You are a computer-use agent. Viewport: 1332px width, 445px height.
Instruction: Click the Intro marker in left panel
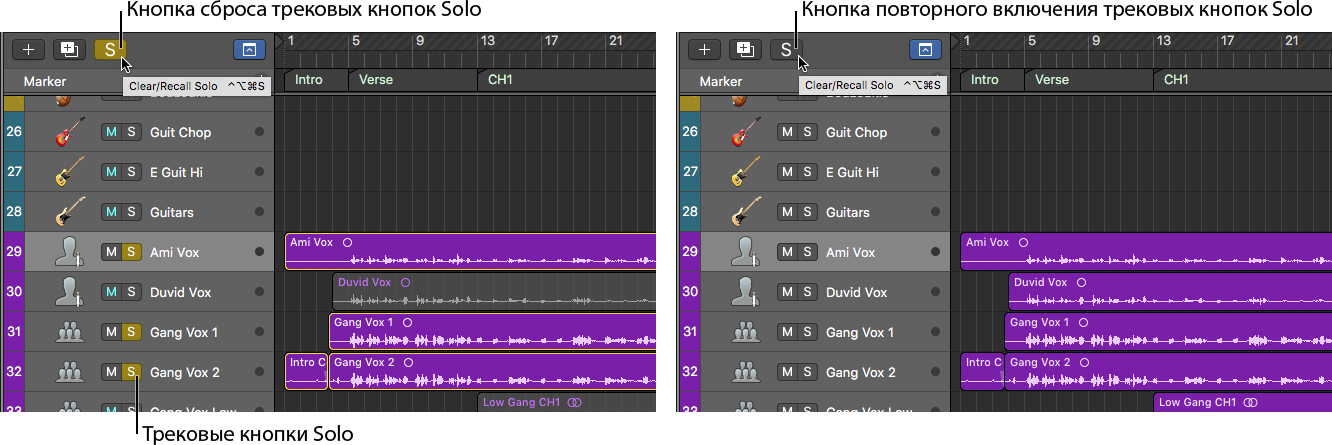315,80
